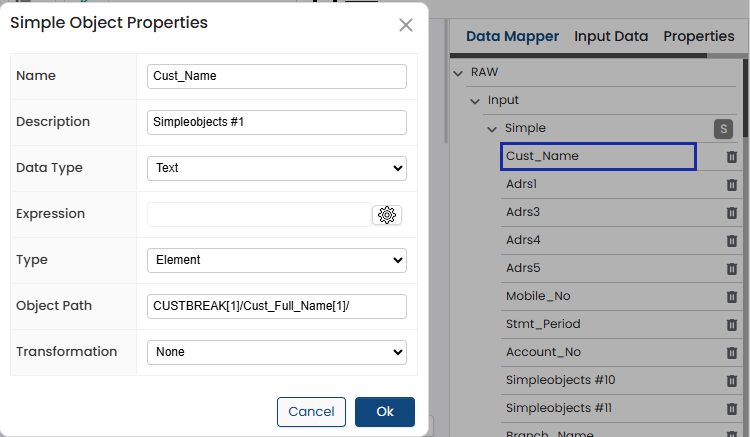Open the Expression settings gear icon
The image size is (750, 437).
pos(387,215)
